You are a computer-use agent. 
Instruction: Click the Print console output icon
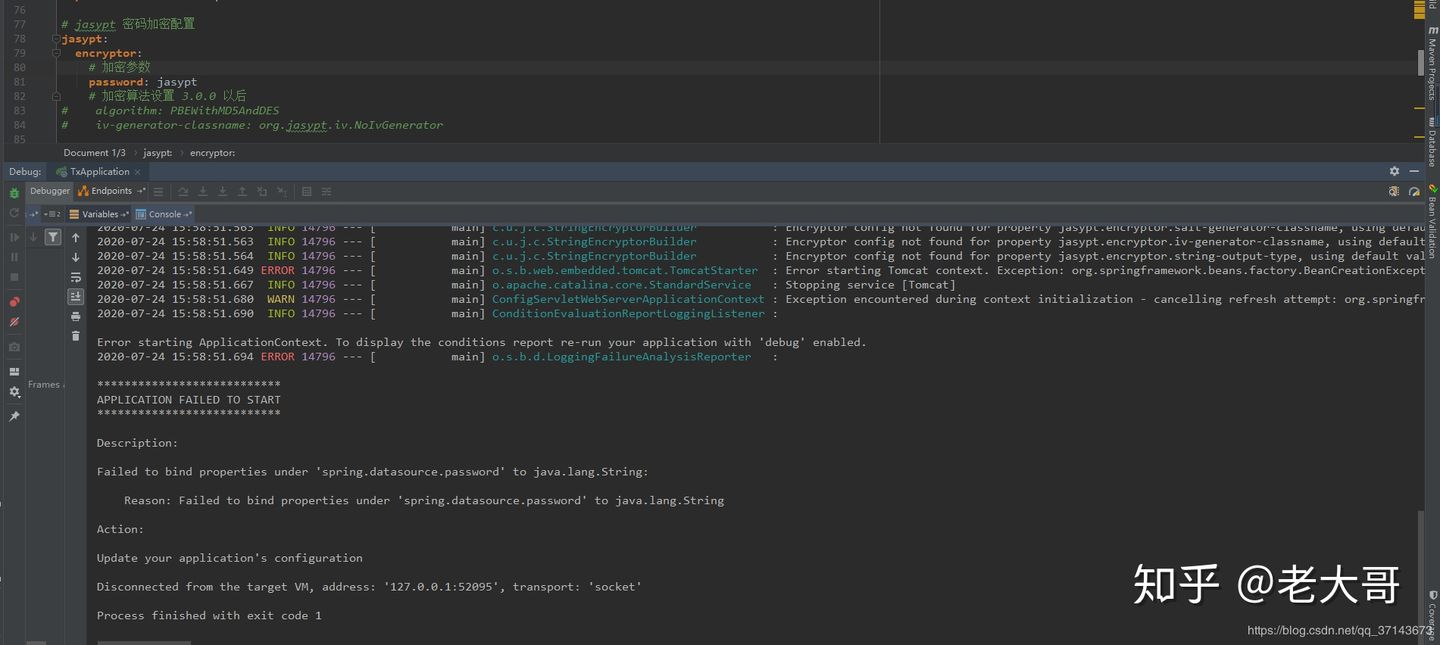coord(75,316)
